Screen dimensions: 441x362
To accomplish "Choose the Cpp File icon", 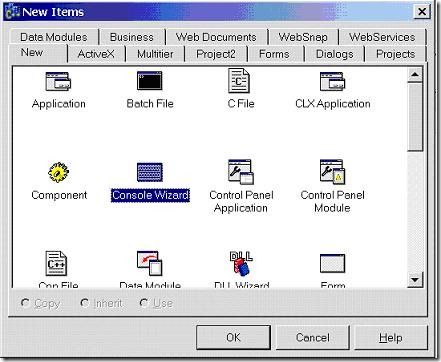I will pos(56,263).
